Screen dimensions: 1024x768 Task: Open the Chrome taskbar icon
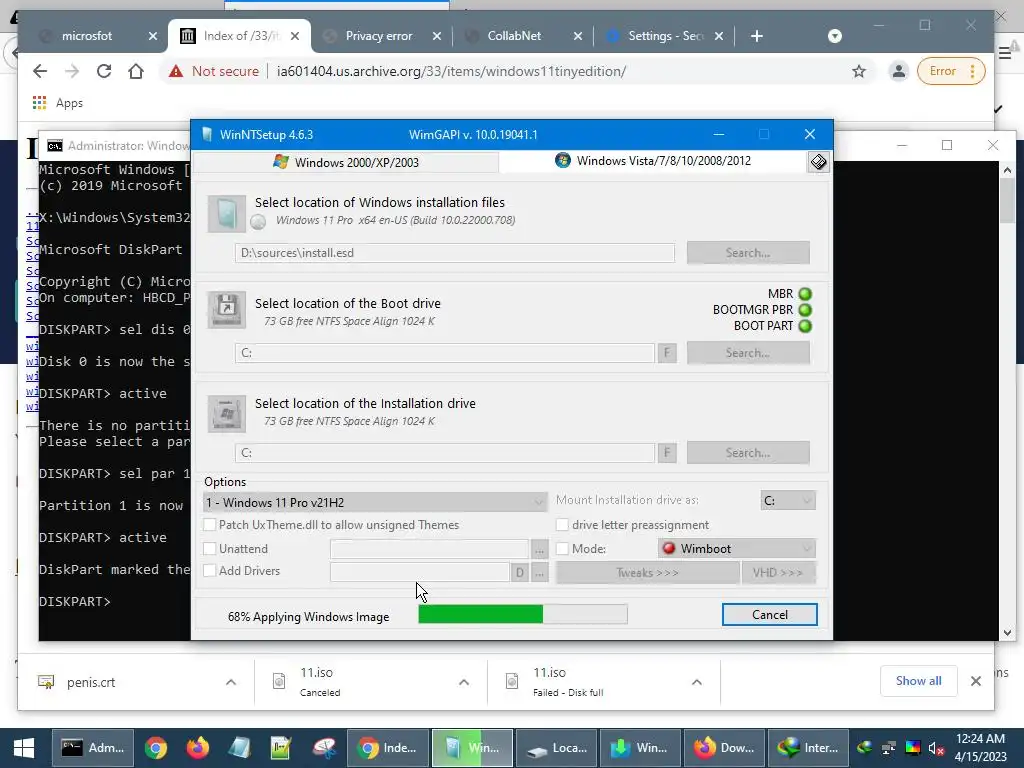[x=155, y=748]
